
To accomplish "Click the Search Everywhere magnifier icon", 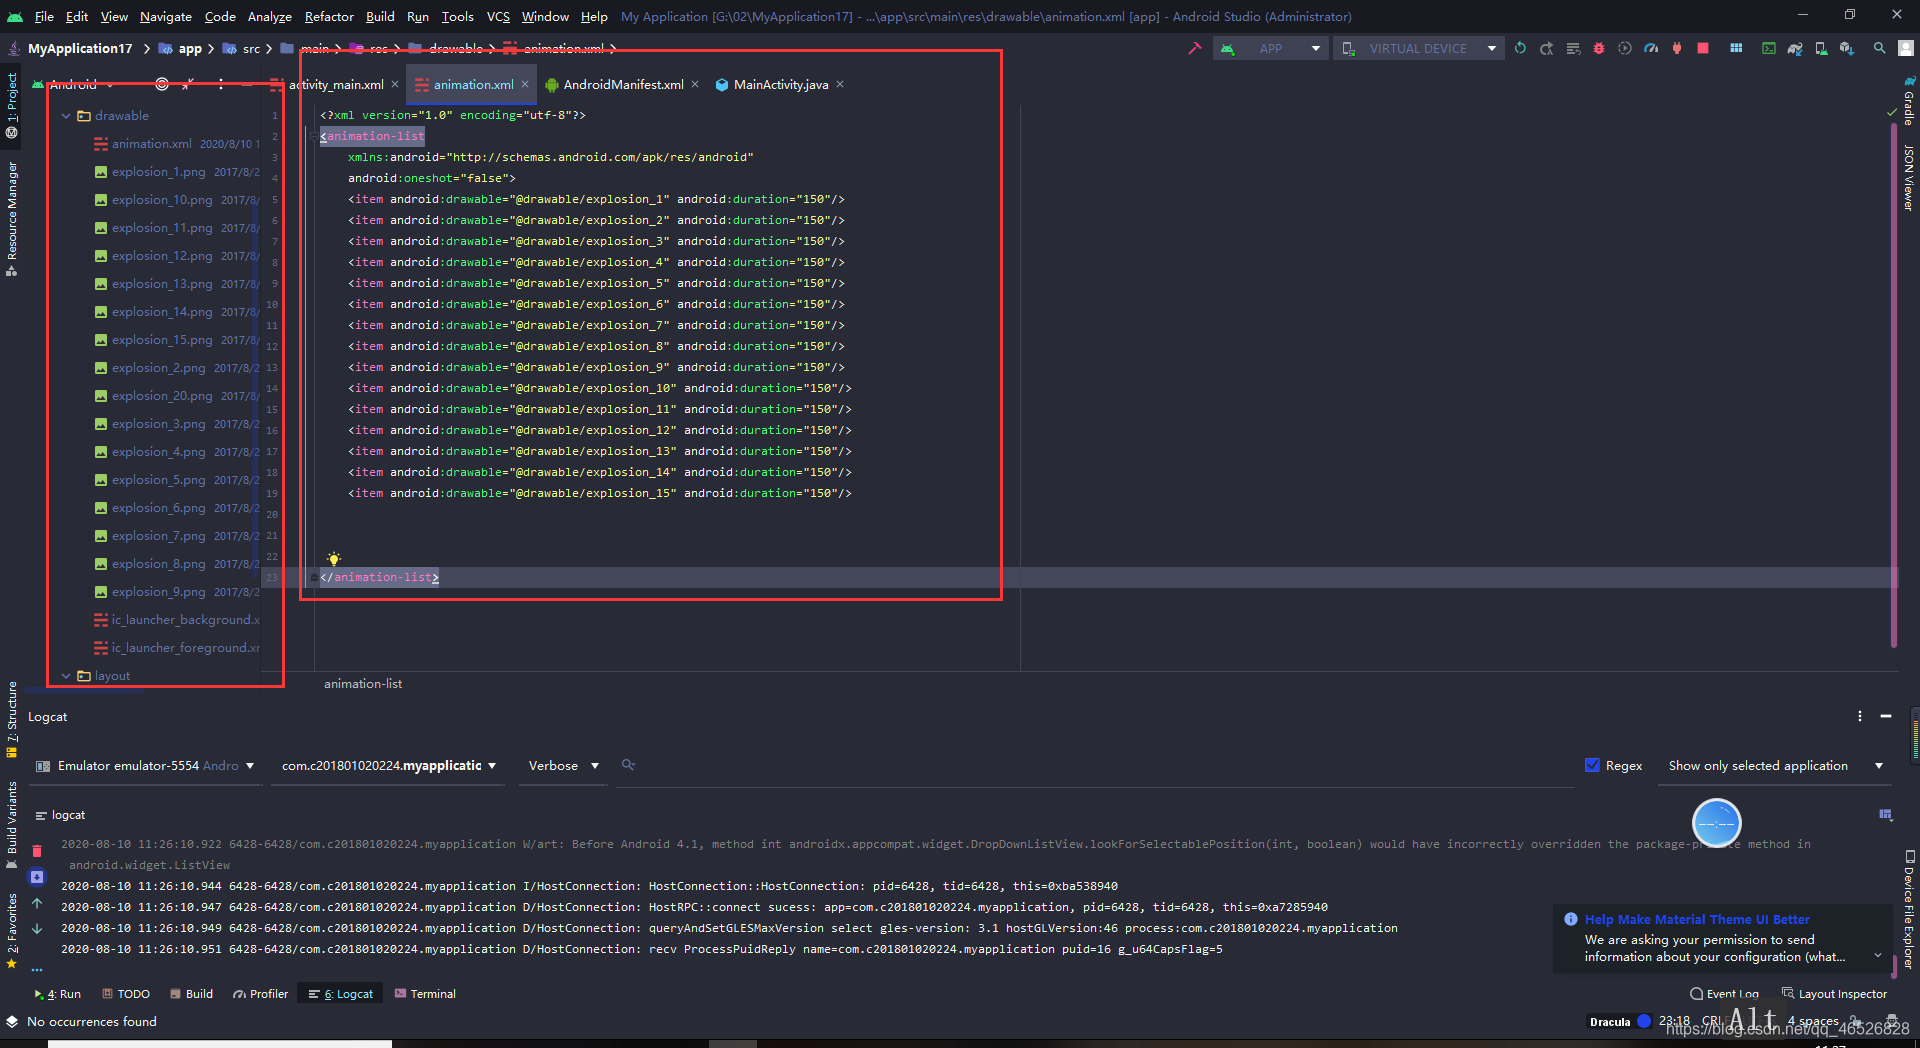I will [x=1880, y=48].
